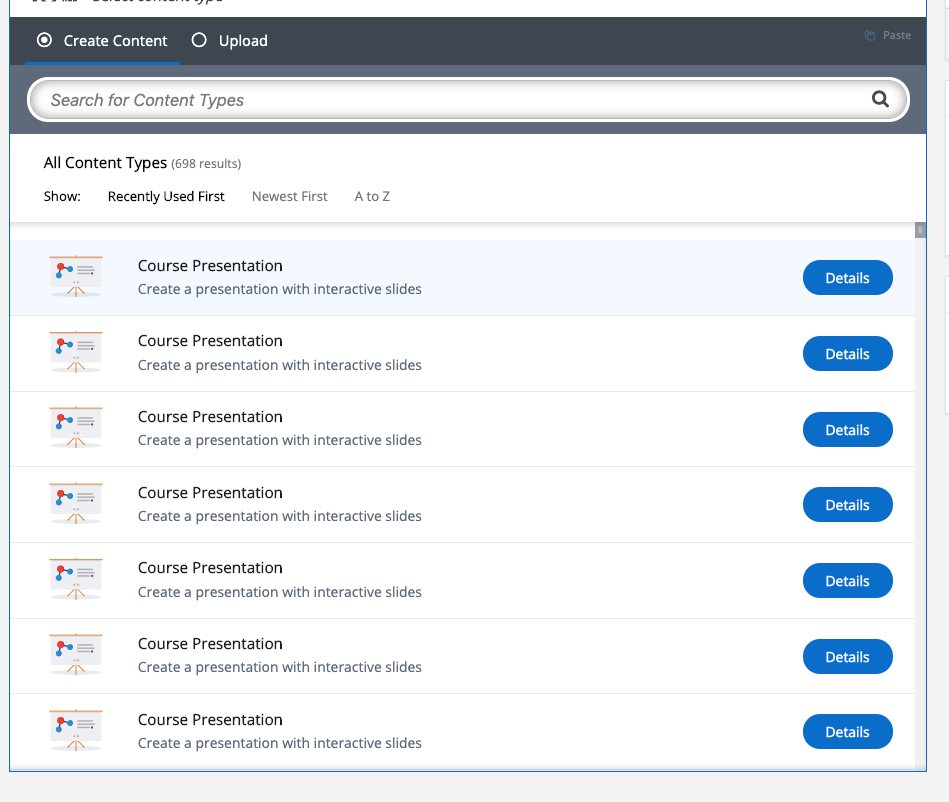Click the presentation easel icon in the sixth row
The height and width of the screenshot is (802, 949).
[x=76, y=655]
